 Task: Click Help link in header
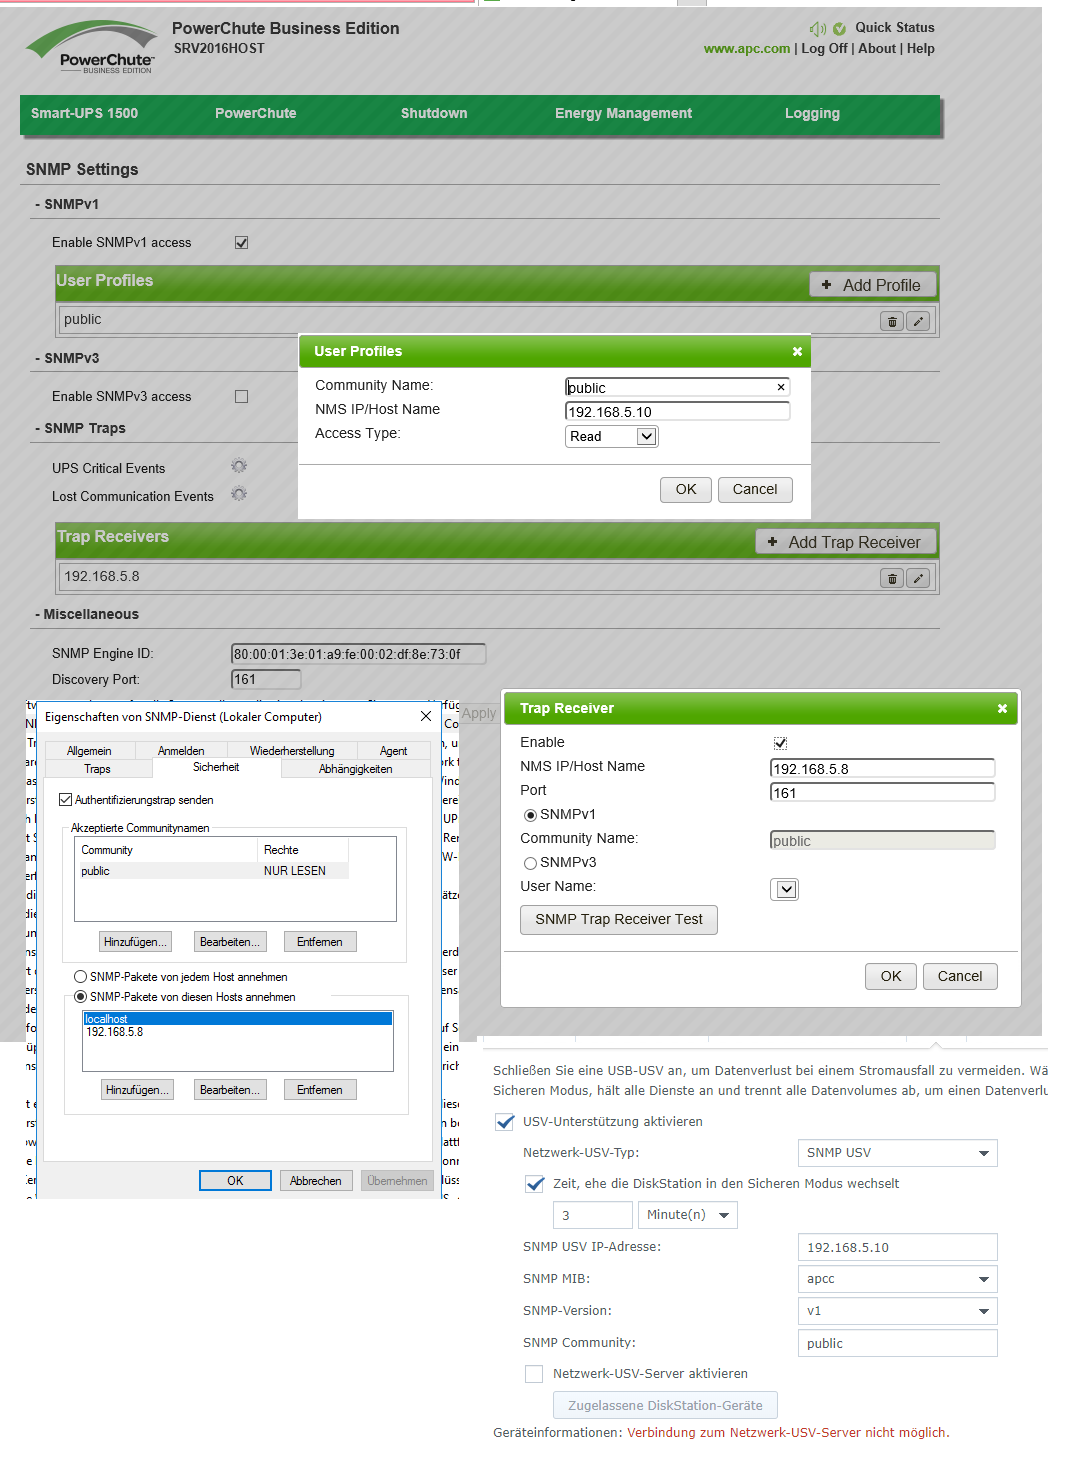[921, 48]
